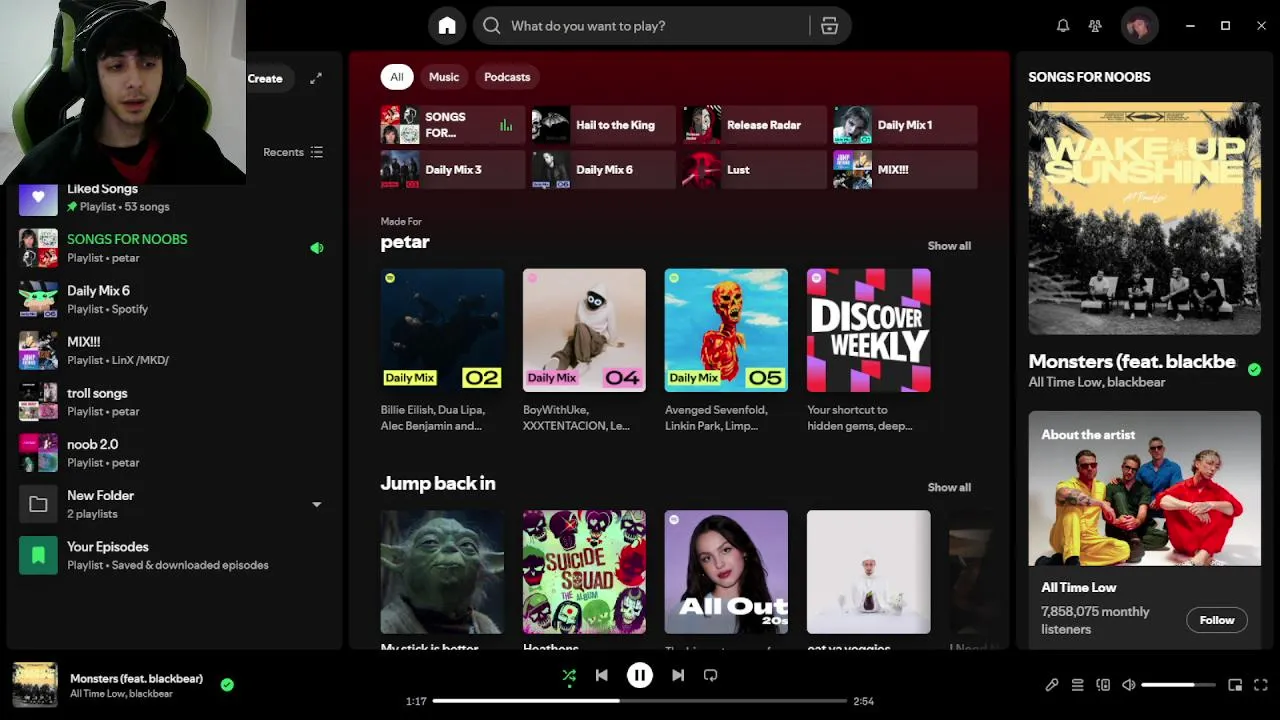
Task: Open SONGS FOR... shortcut tile
Action: [452, 125]
